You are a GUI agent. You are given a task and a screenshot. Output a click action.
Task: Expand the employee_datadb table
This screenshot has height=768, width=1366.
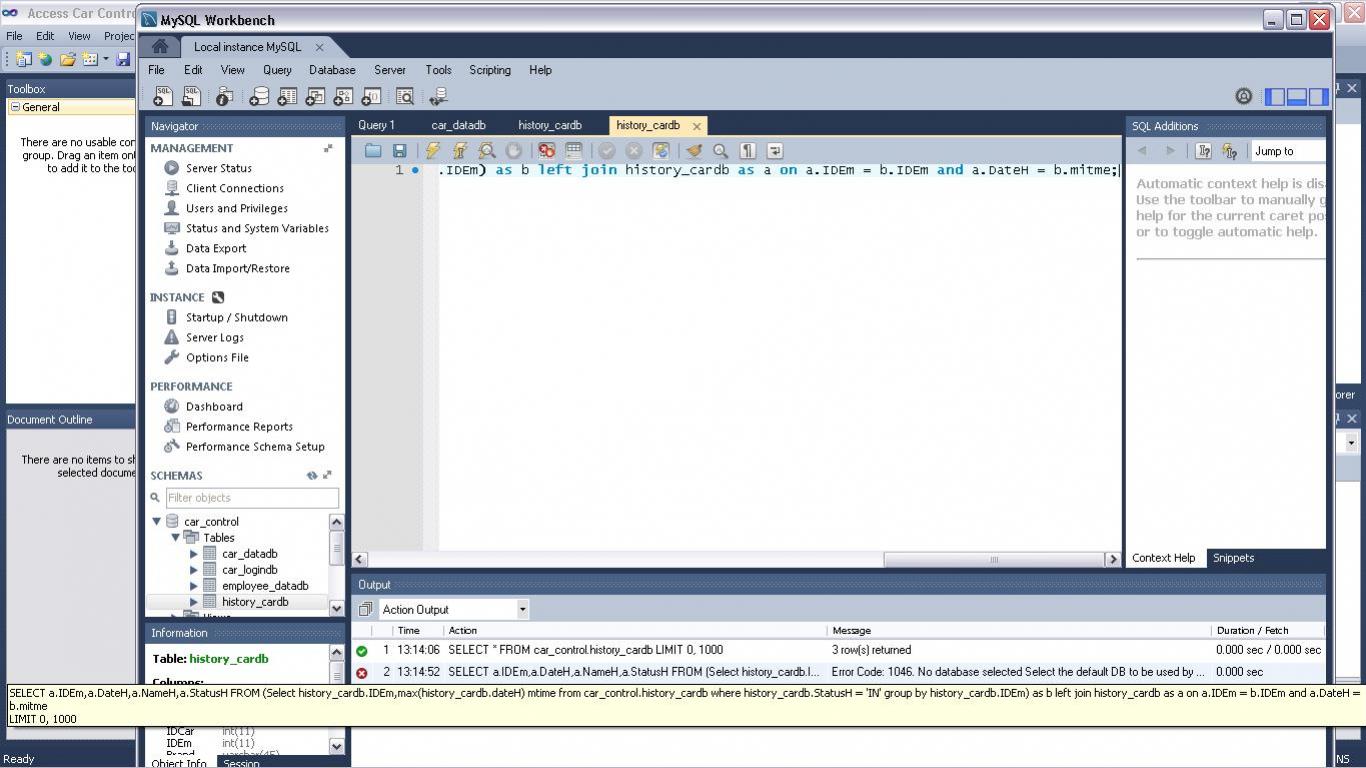coord(194,586)
